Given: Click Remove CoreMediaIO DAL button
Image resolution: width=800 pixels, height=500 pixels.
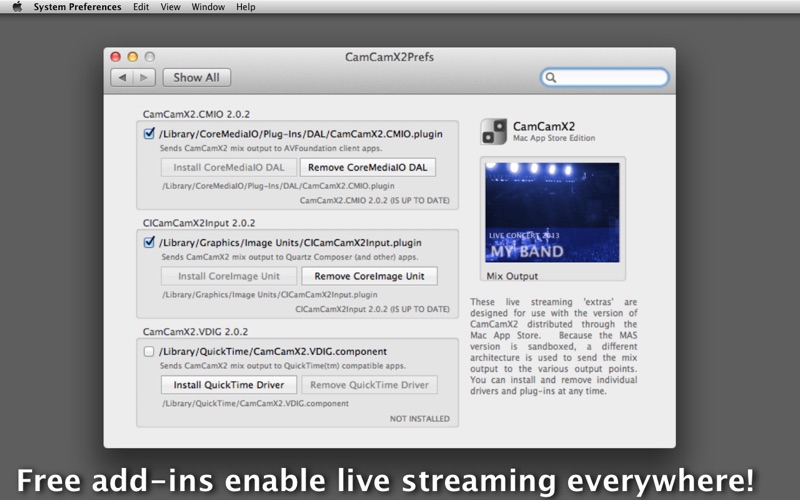Looking at the screenshot, I should [x=368, y=167].
